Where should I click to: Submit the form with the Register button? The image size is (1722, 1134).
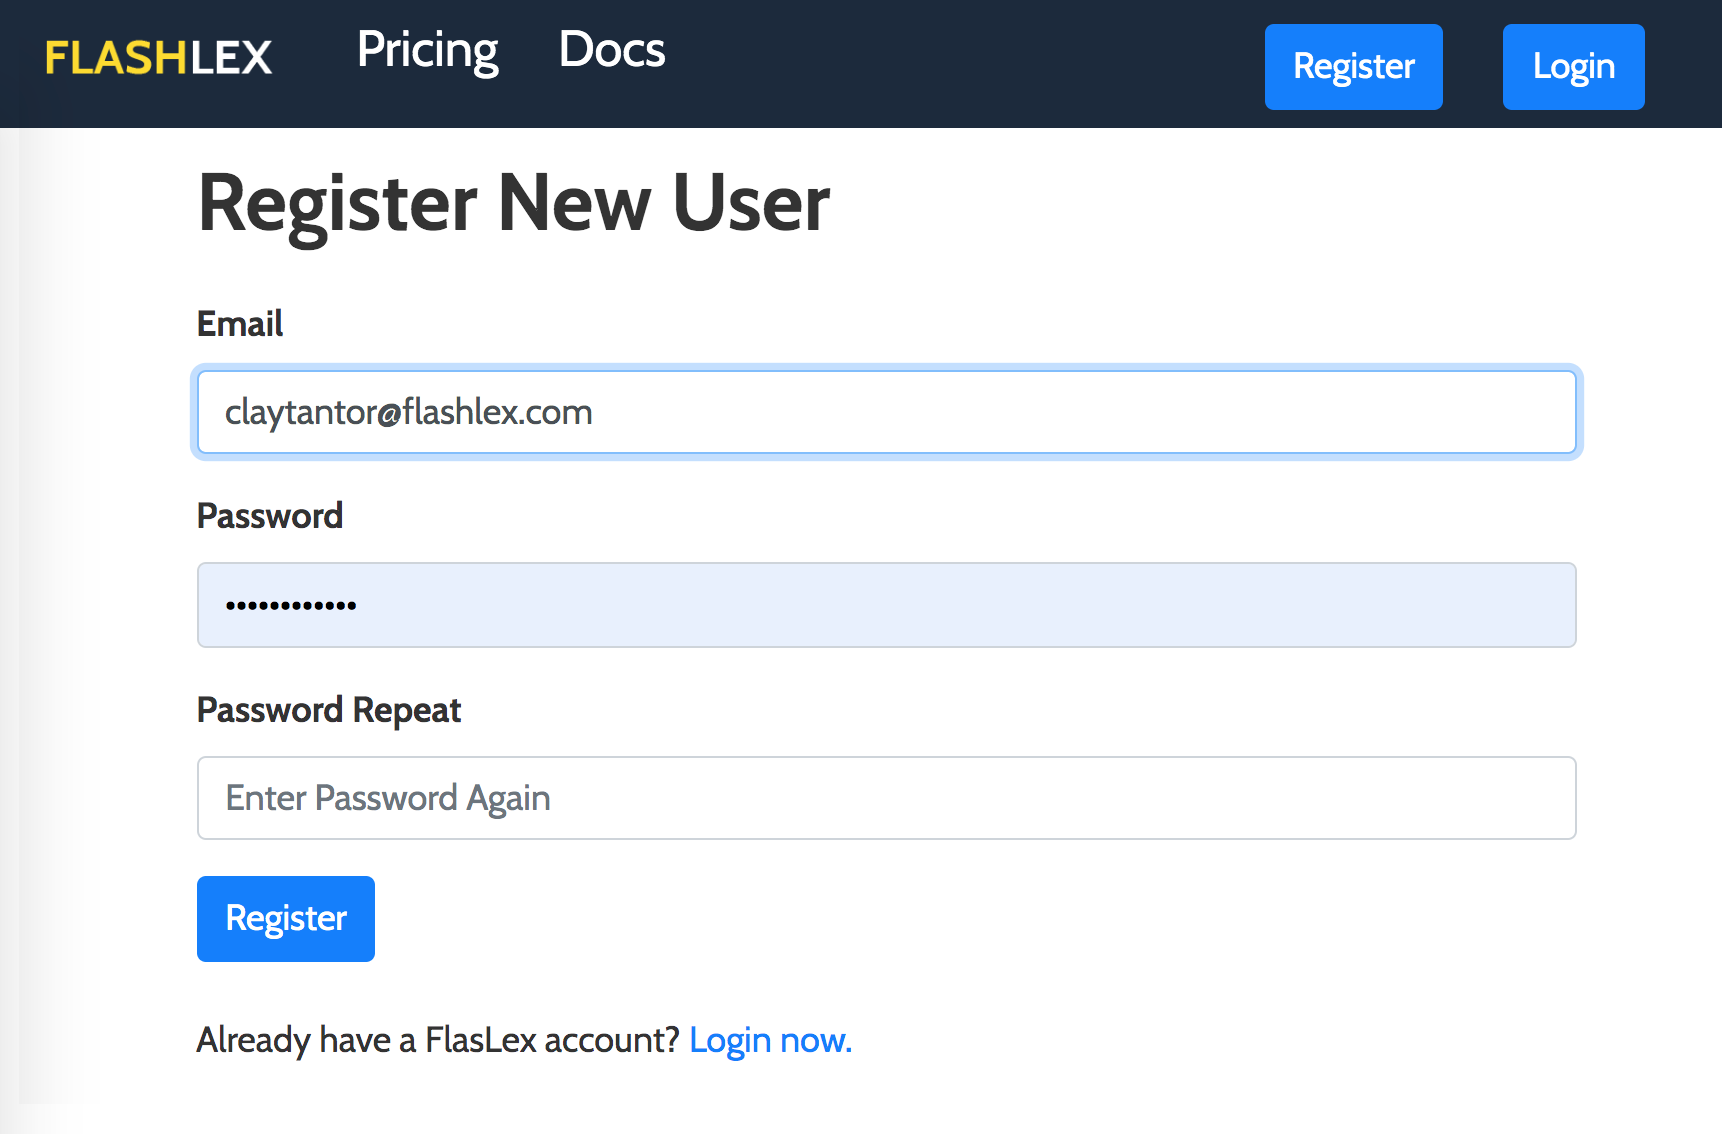(x=286, y=919)
